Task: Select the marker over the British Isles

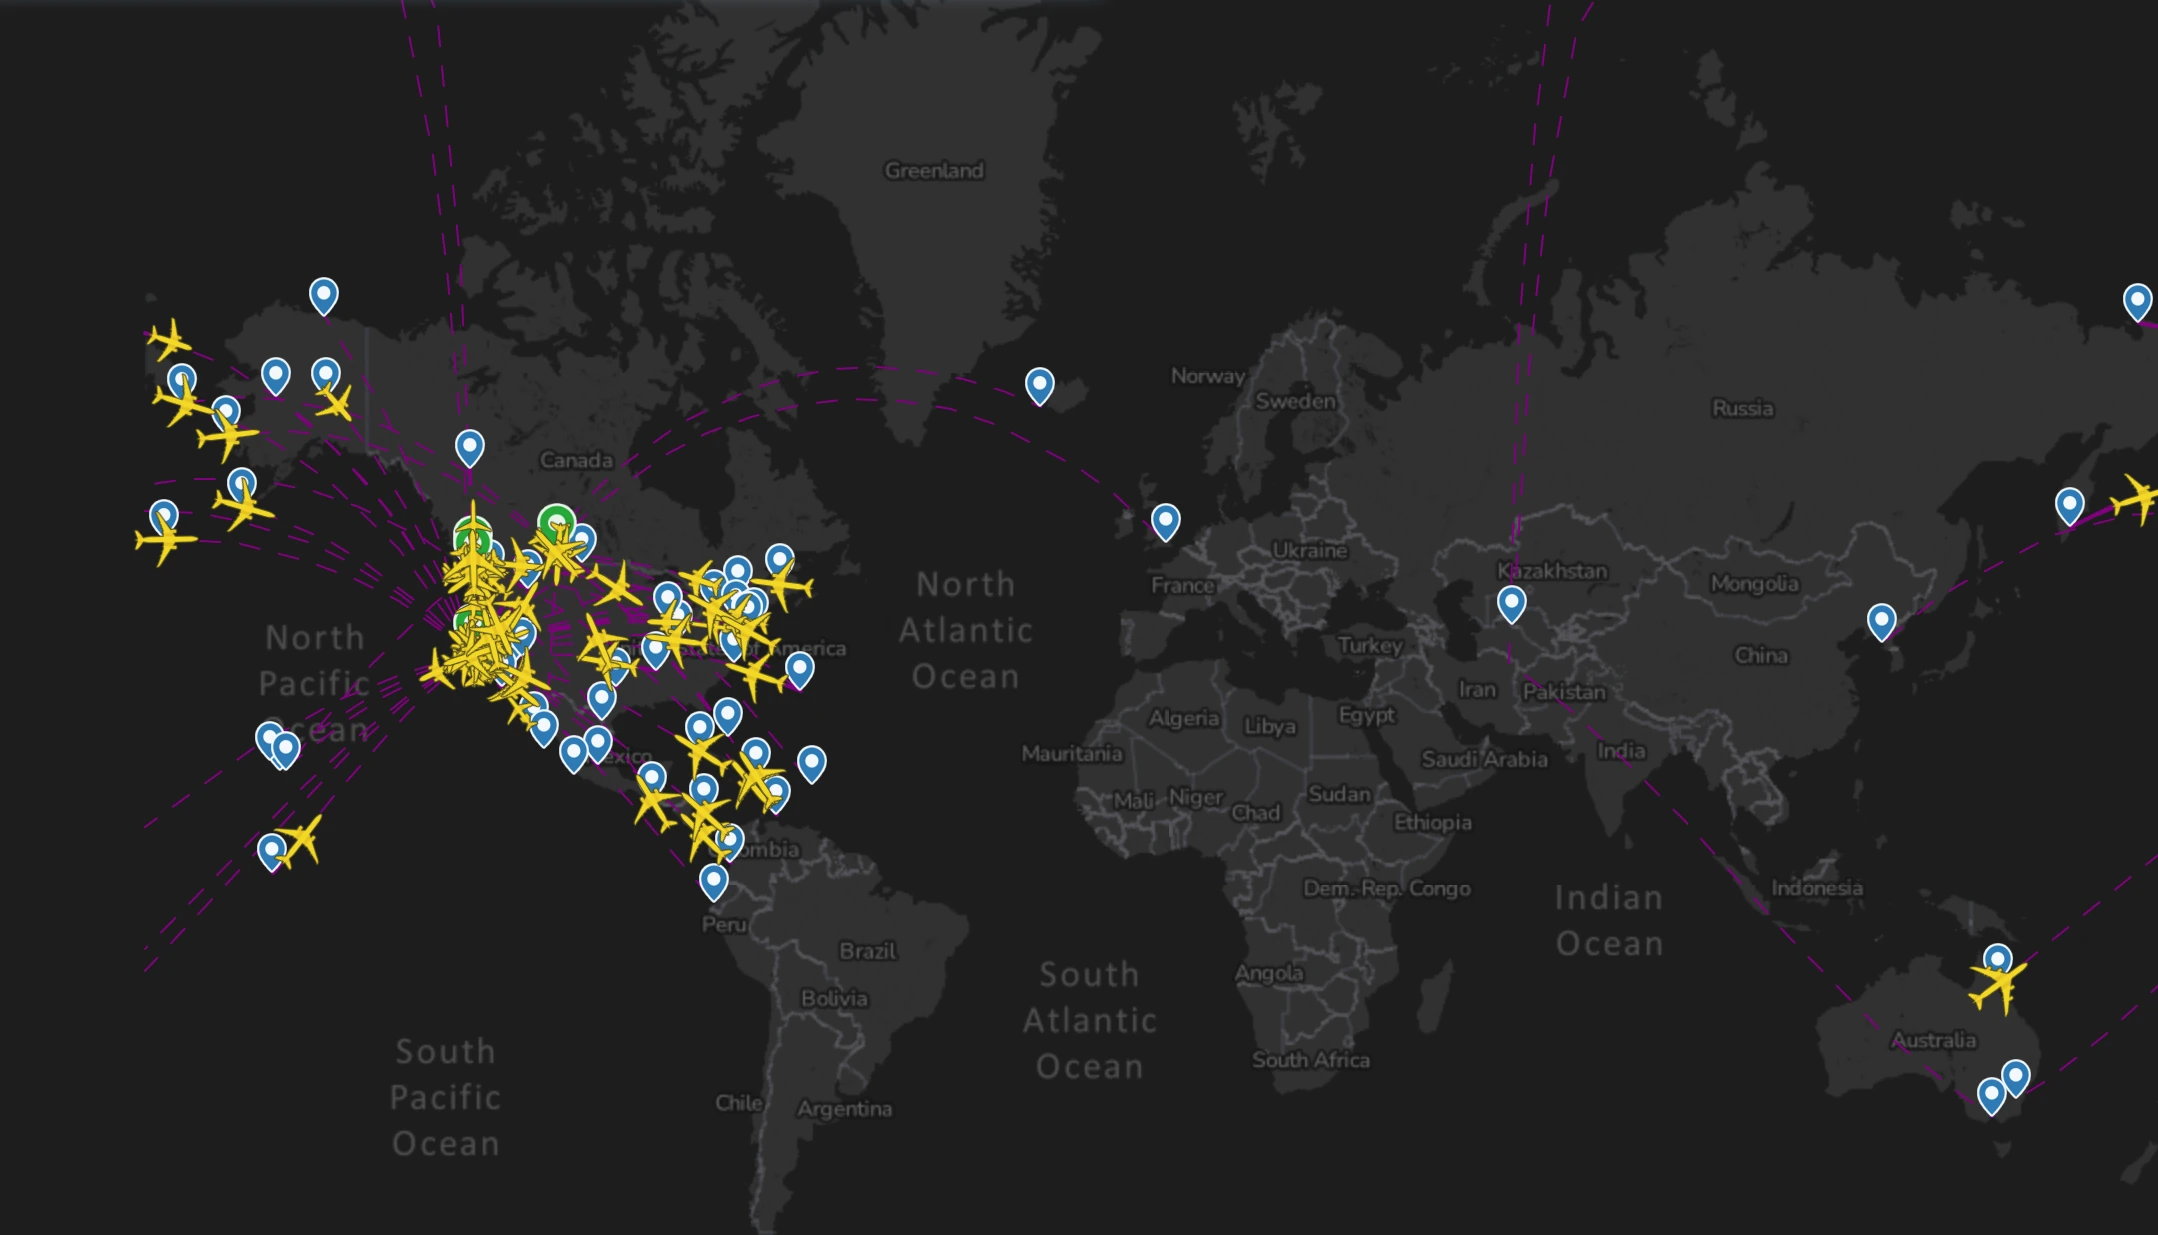Action: (x=1165, y=520)
